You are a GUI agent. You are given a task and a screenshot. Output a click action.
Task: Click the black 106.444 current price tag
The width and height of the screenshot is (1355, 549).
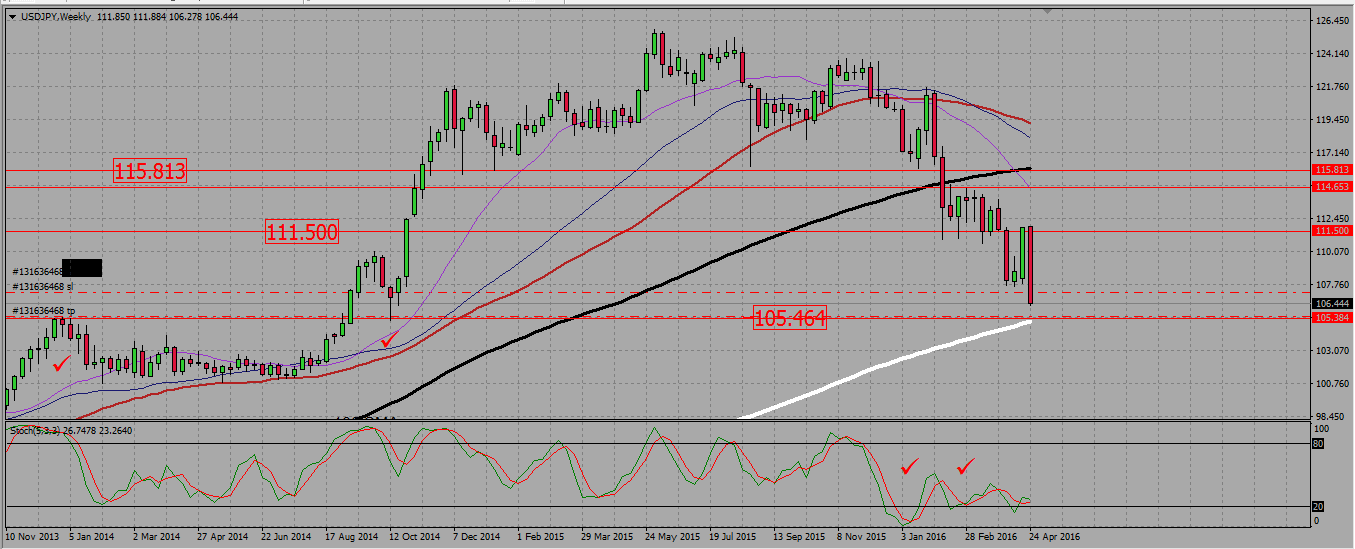1330,303
